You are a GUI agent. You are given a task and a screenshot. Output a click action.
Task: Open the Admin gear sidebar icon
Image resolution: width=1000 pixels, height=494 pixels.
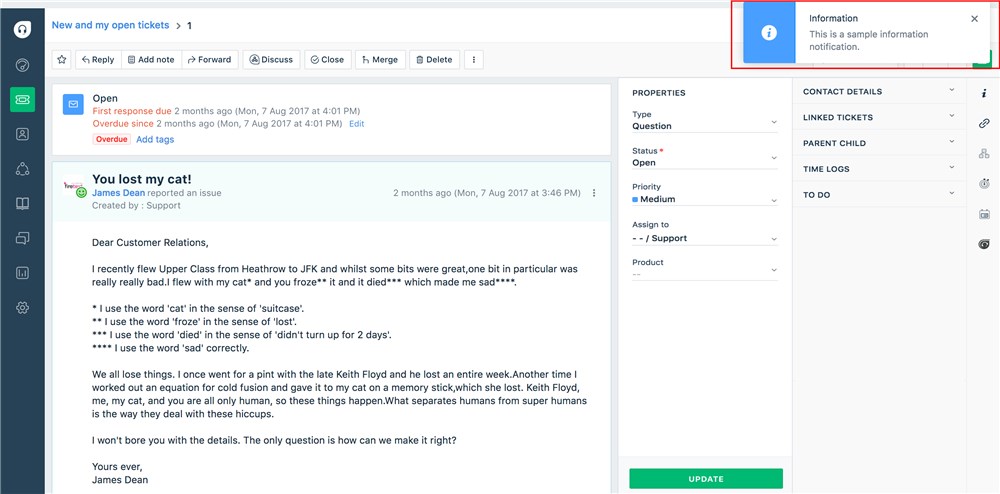[x=22, y=308]
